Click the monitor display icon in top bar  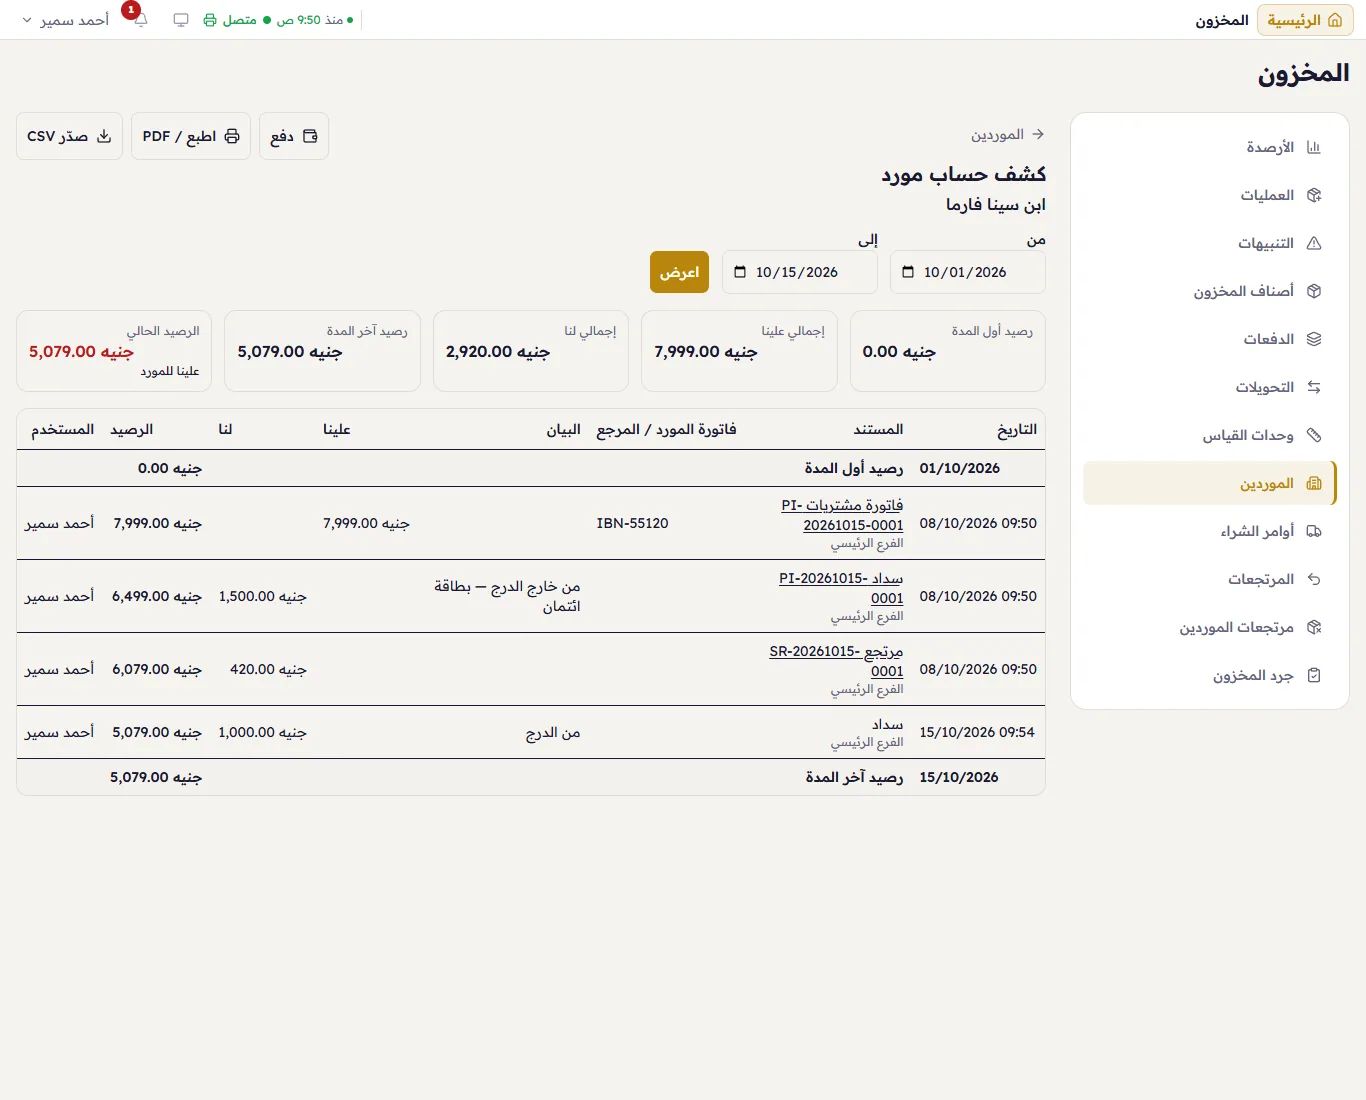[x=181, y=20]
